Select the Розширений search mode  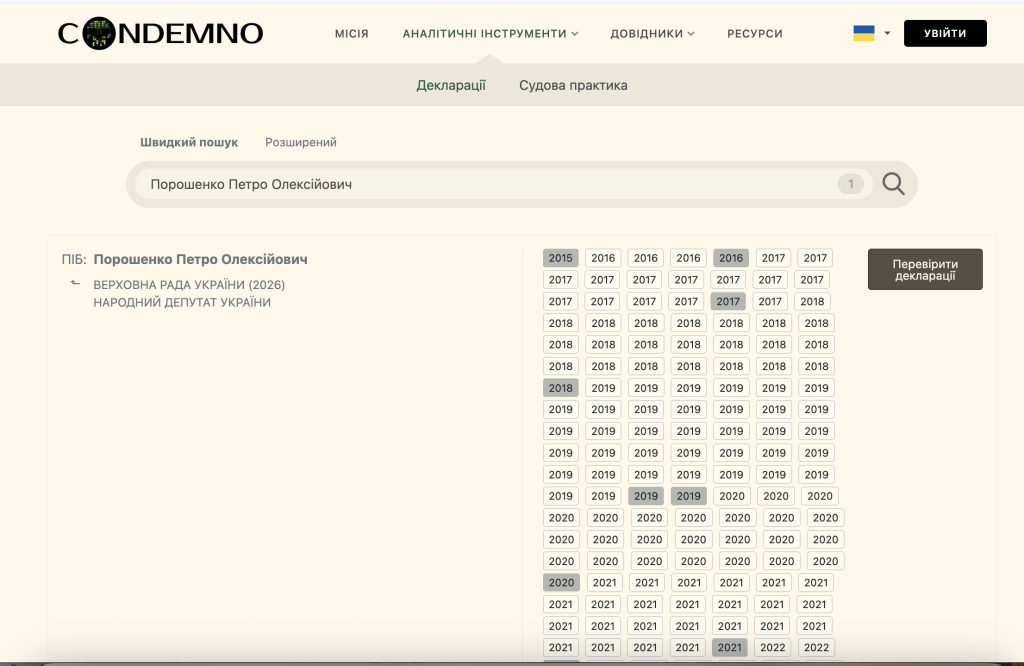(301, 142)
